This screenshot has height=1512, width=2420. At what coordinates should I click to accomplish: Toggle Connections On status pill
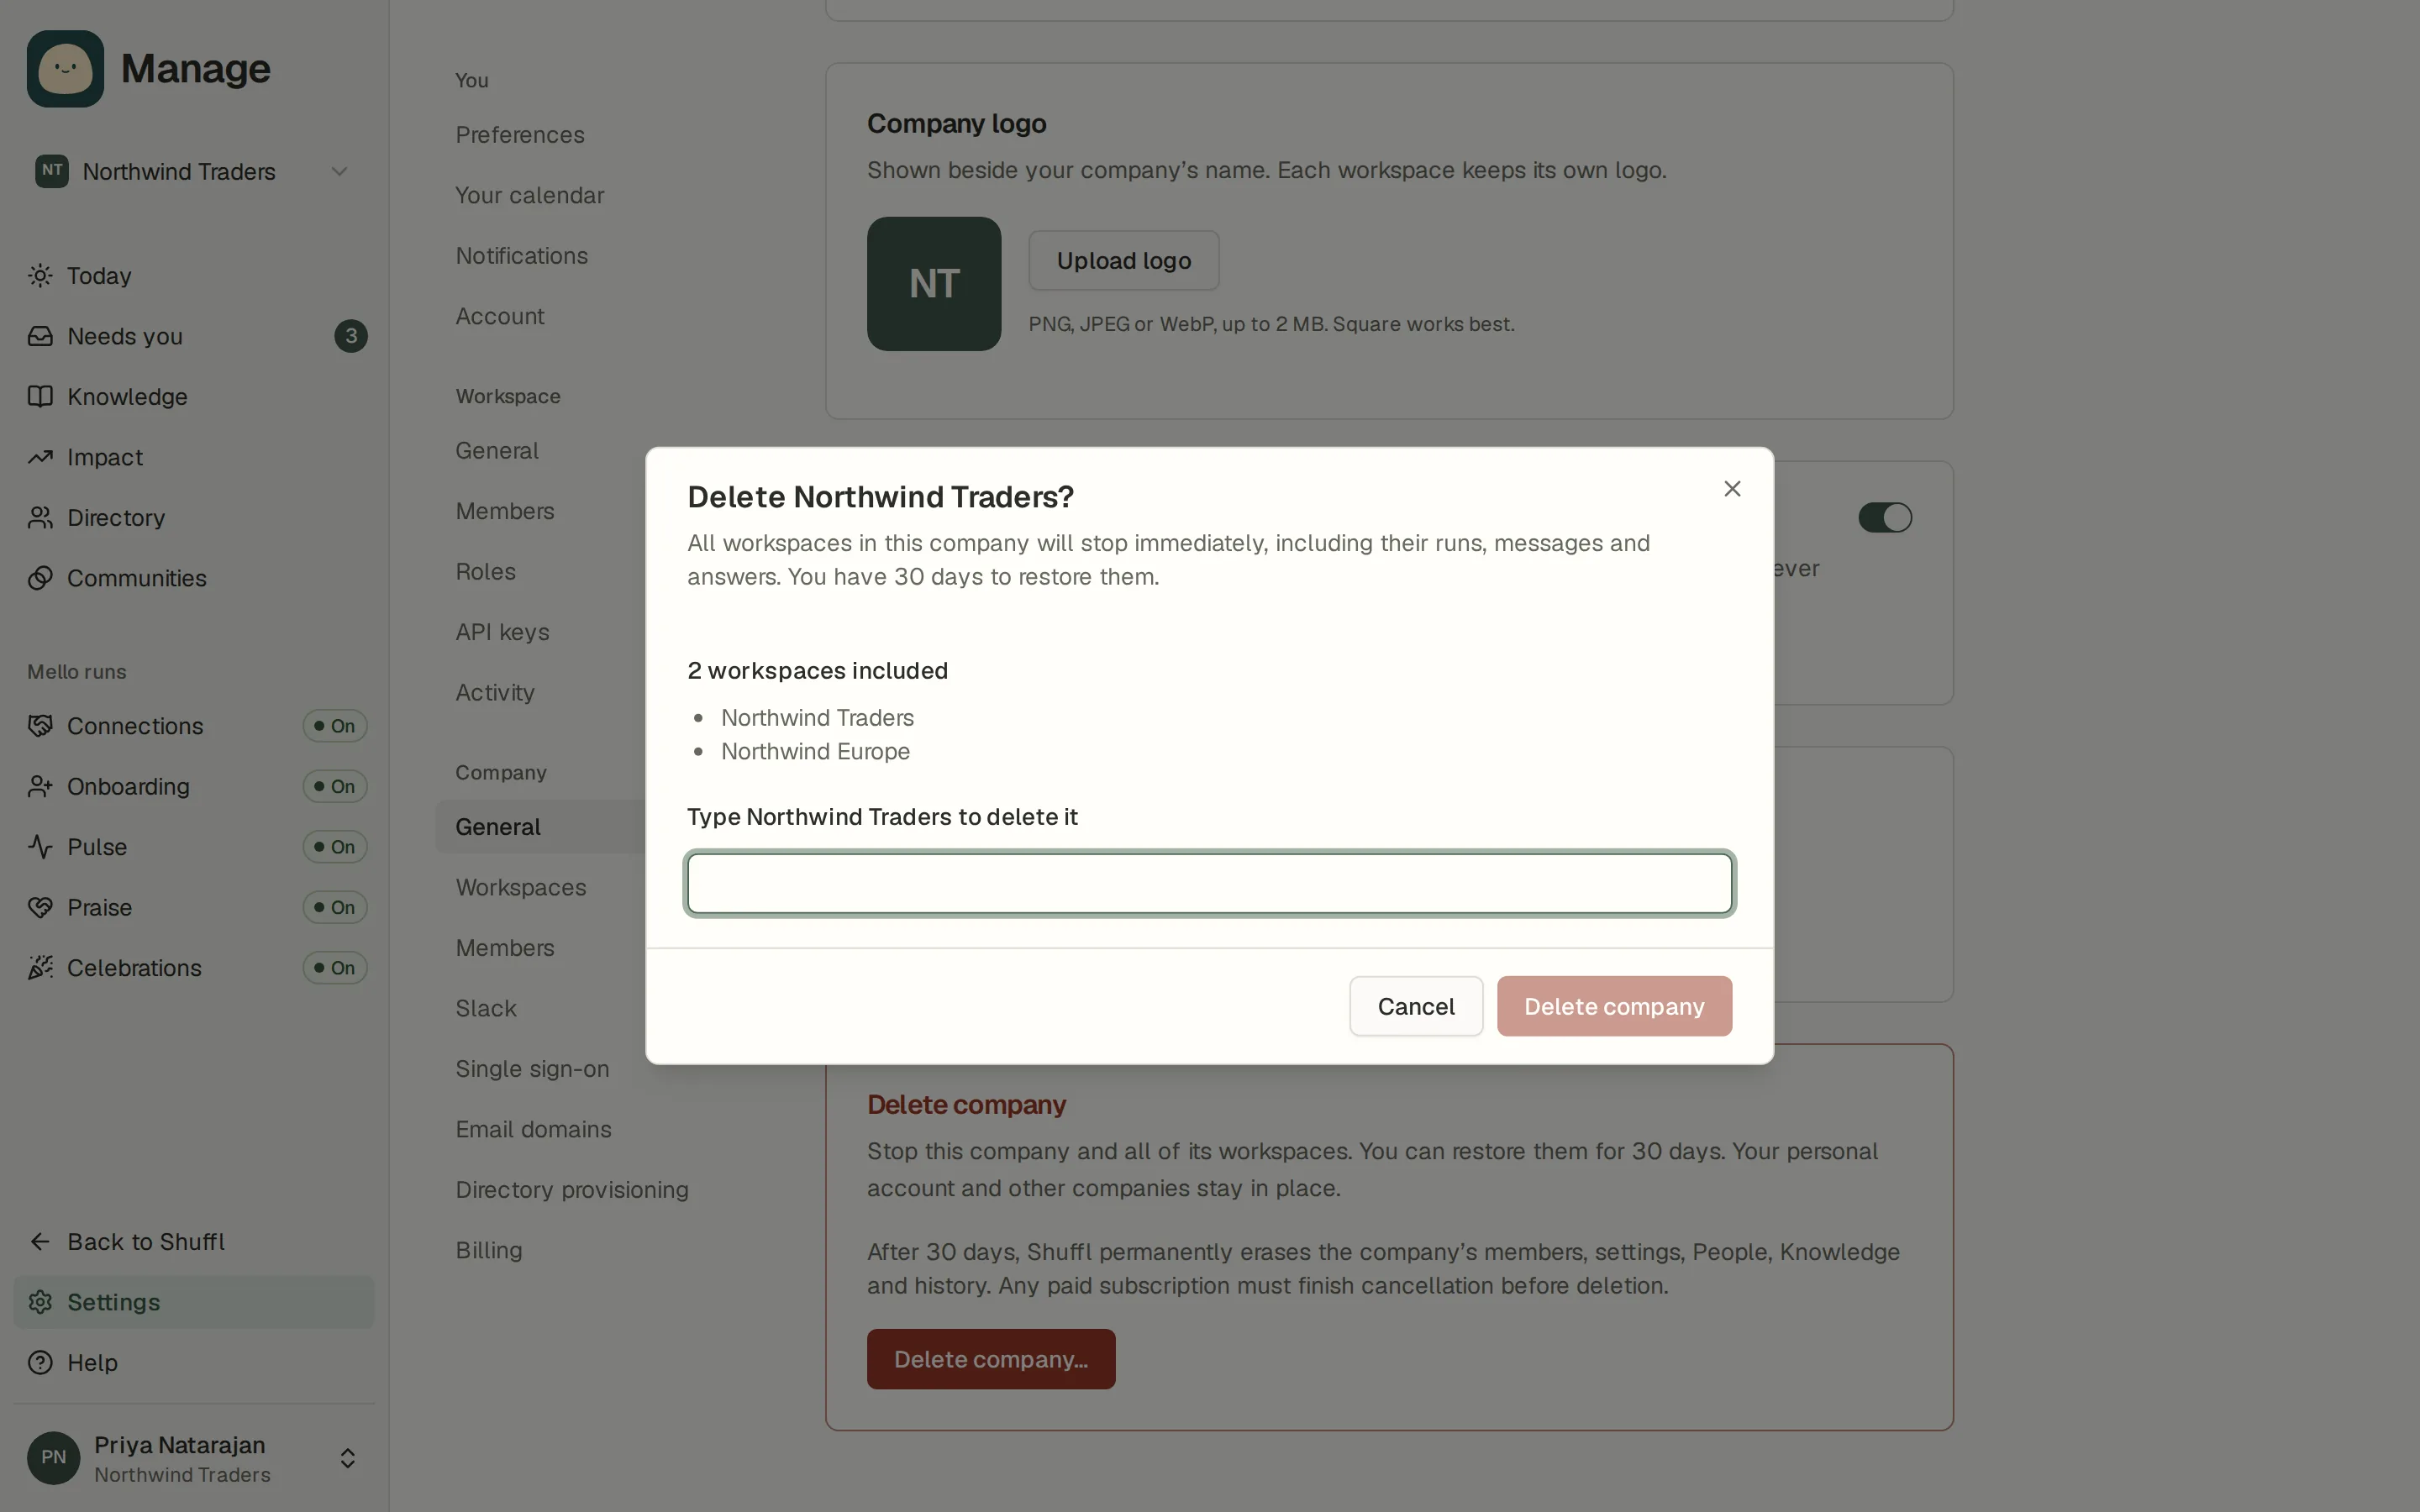click(x=335, y=726)
